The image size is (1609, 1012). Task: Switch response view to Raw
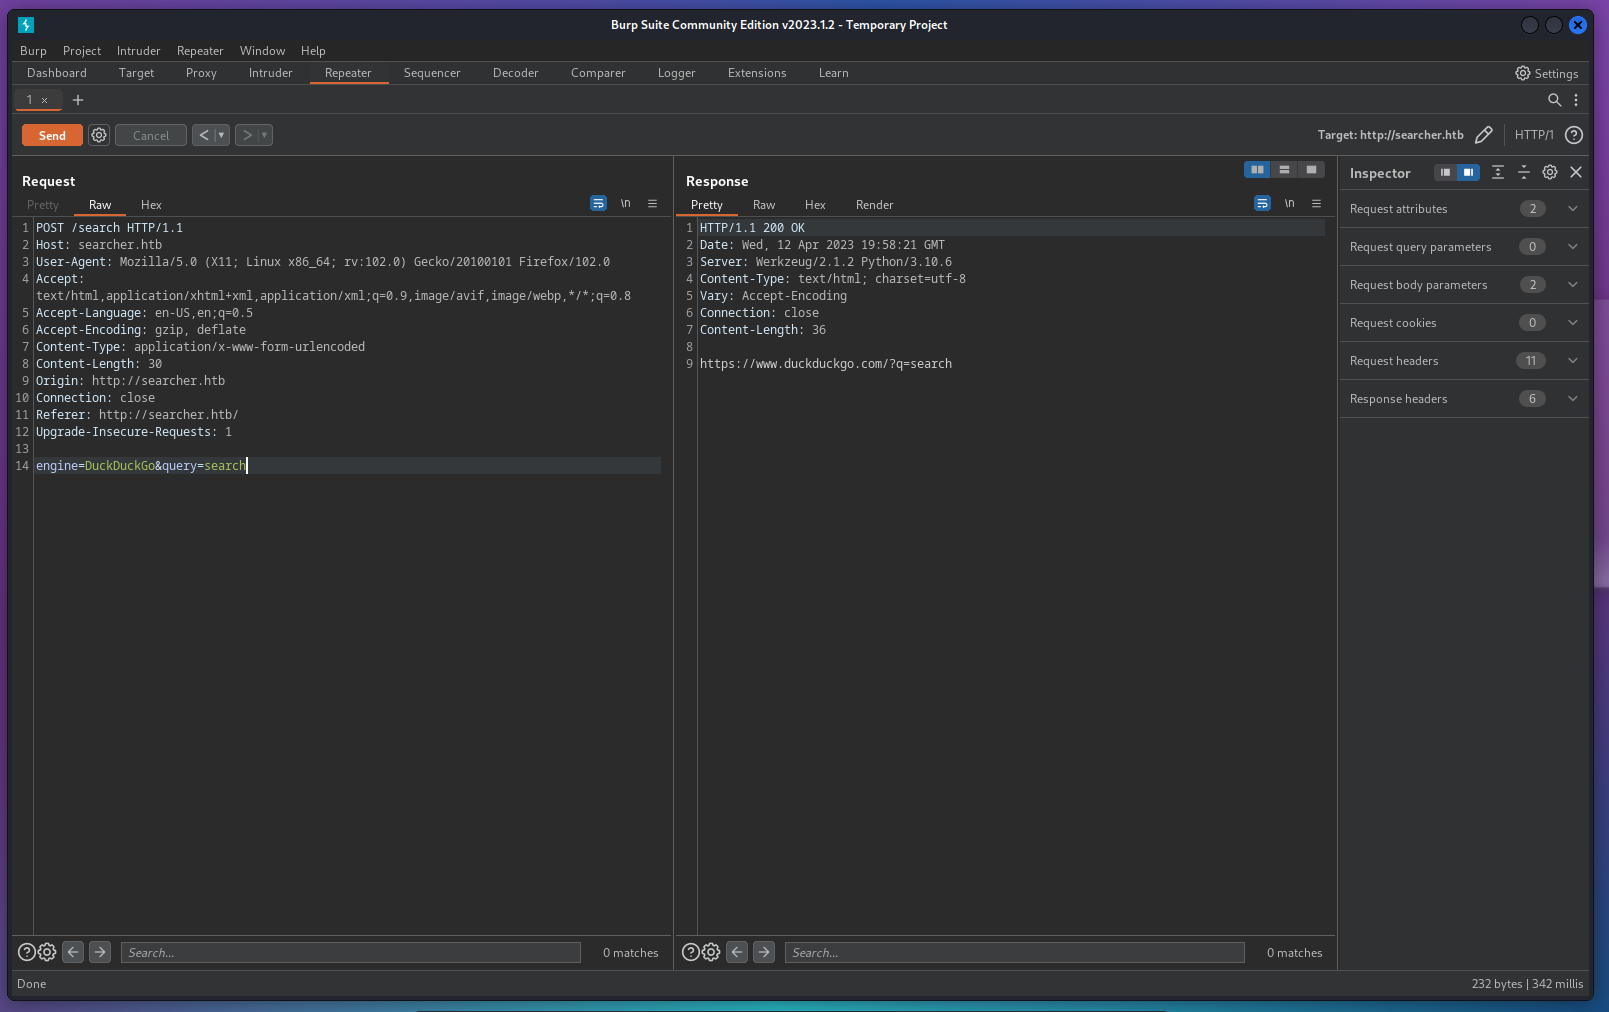click(764, 204)
